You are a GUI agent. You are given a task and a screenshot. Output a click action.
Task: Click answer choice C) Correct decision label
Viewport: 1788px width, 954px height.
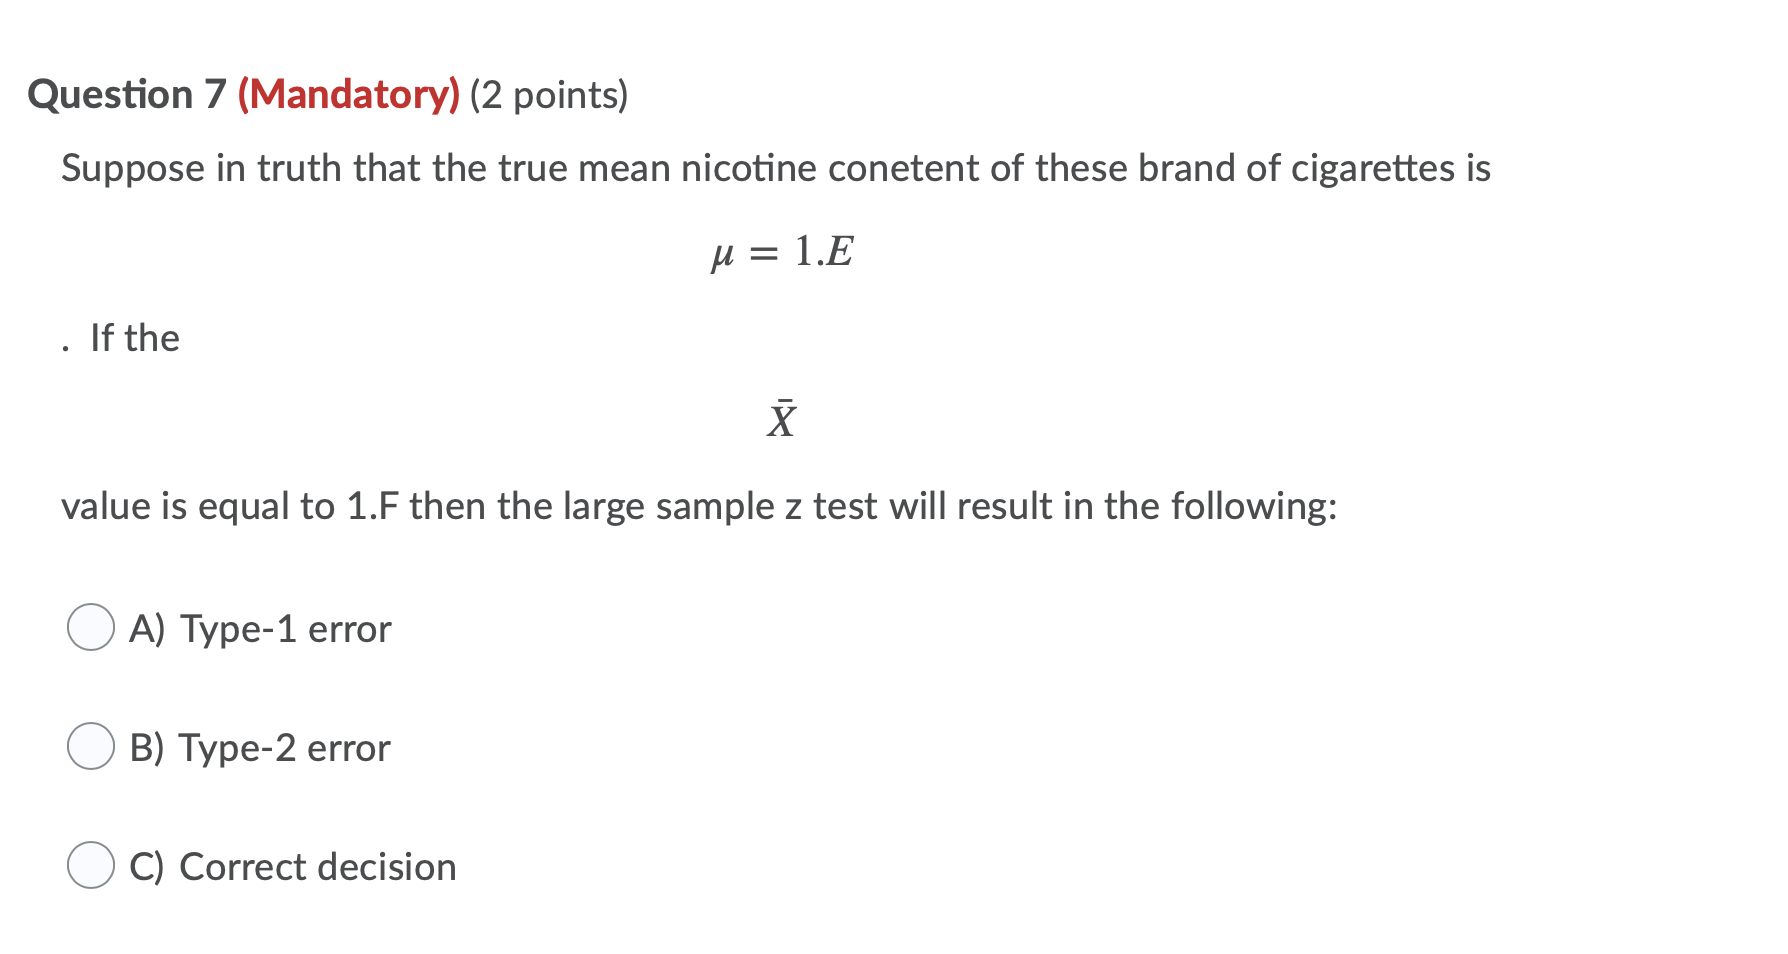pyautogui.click(x=291, y=866)
